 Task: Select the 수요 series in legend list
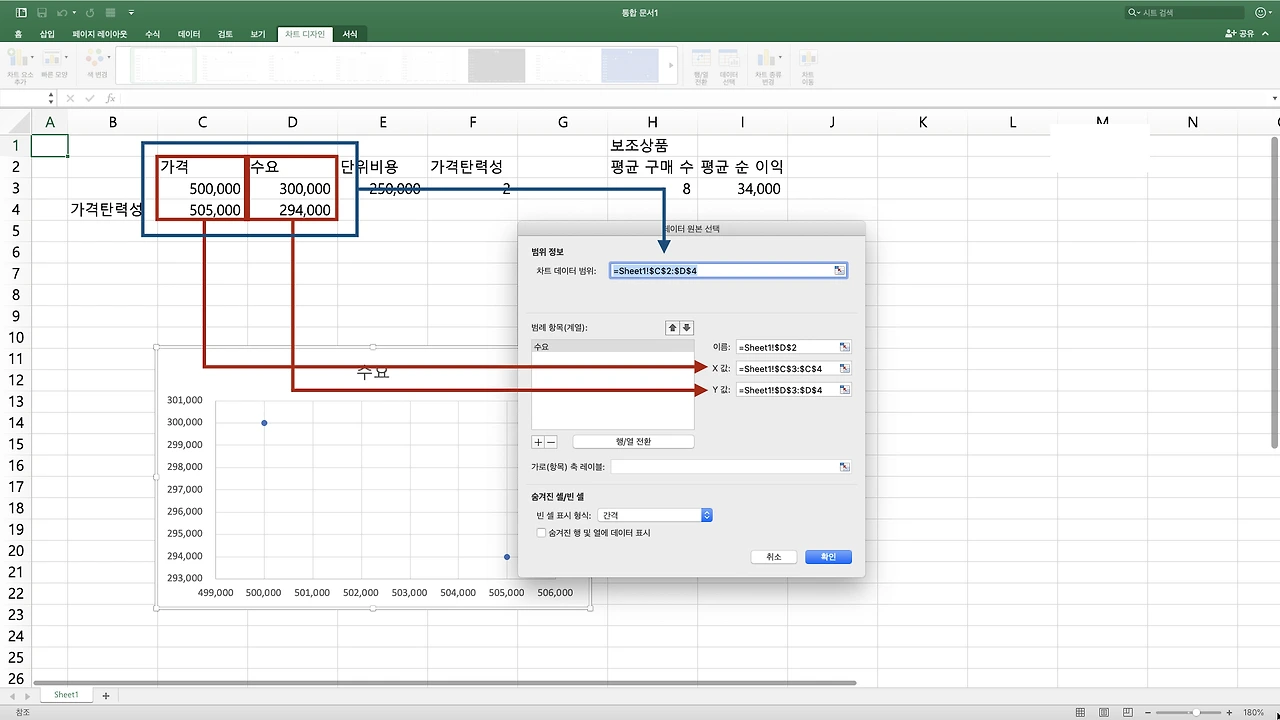tap(612, 347)
